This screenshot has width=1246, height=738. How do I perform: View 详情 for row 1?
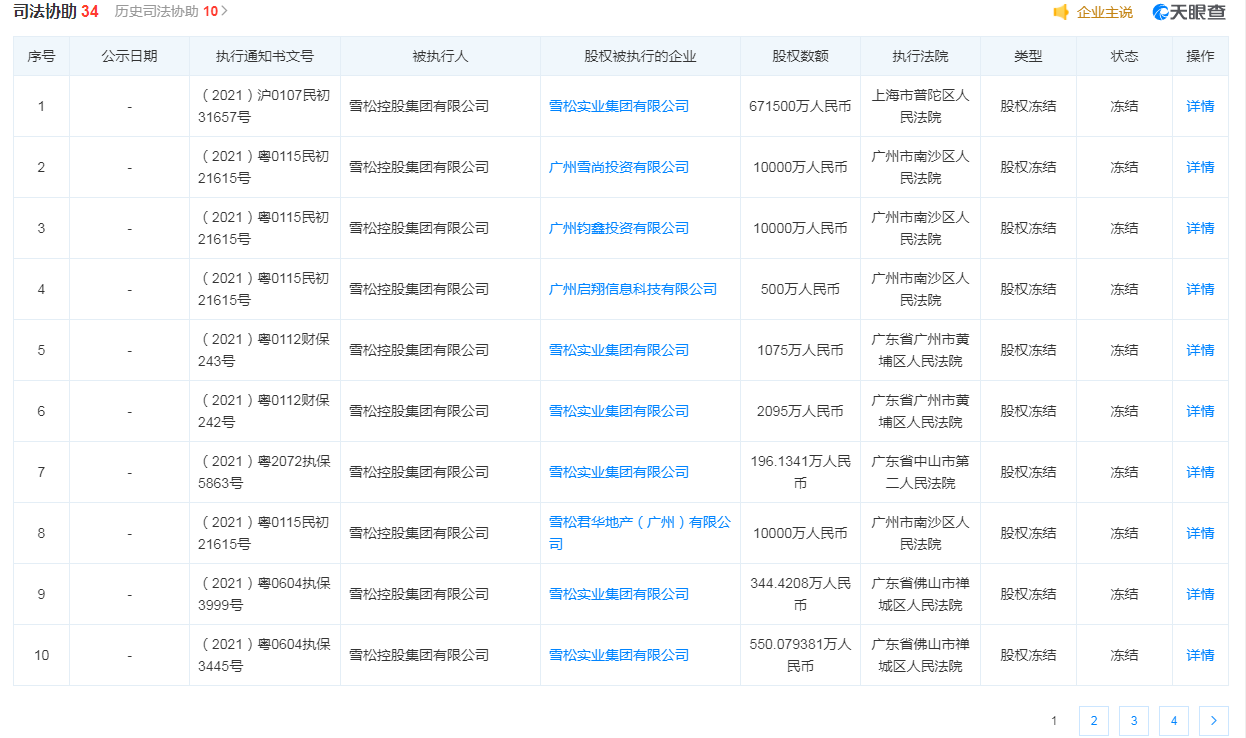click(x=1199, y=106)
